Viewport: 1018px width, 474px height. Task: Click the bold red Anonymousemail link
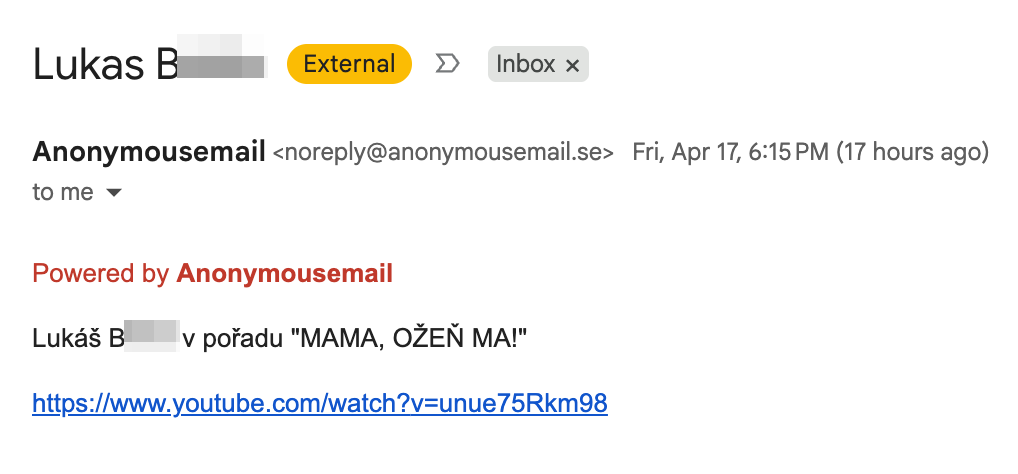click(x=284, y=273)
